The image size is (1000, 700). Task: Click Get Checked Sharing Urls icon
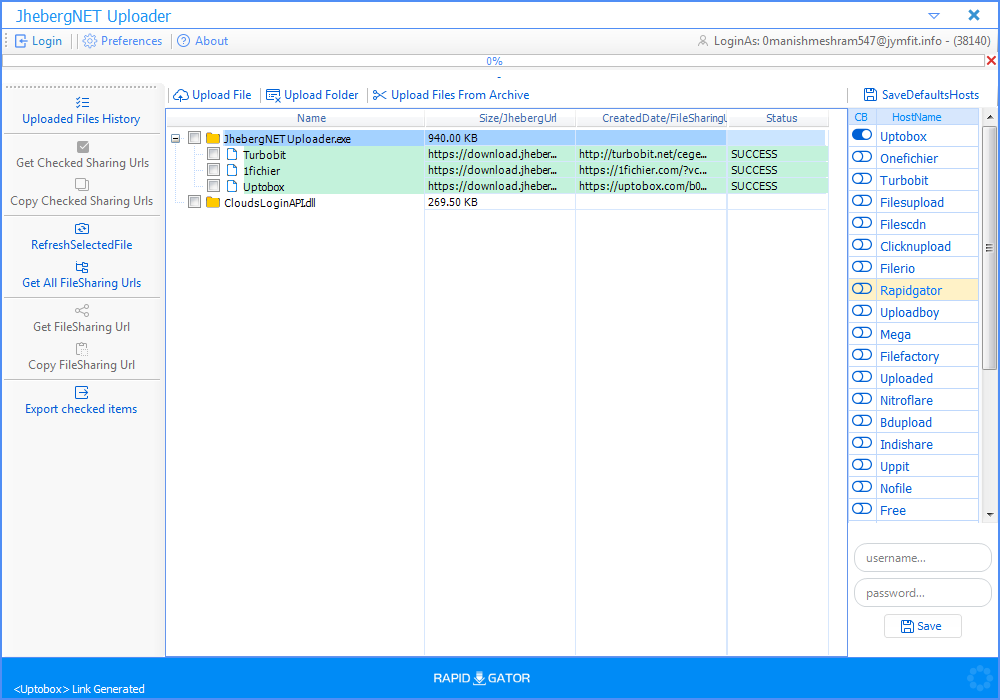pyautogui.click(x=82, y=147)
